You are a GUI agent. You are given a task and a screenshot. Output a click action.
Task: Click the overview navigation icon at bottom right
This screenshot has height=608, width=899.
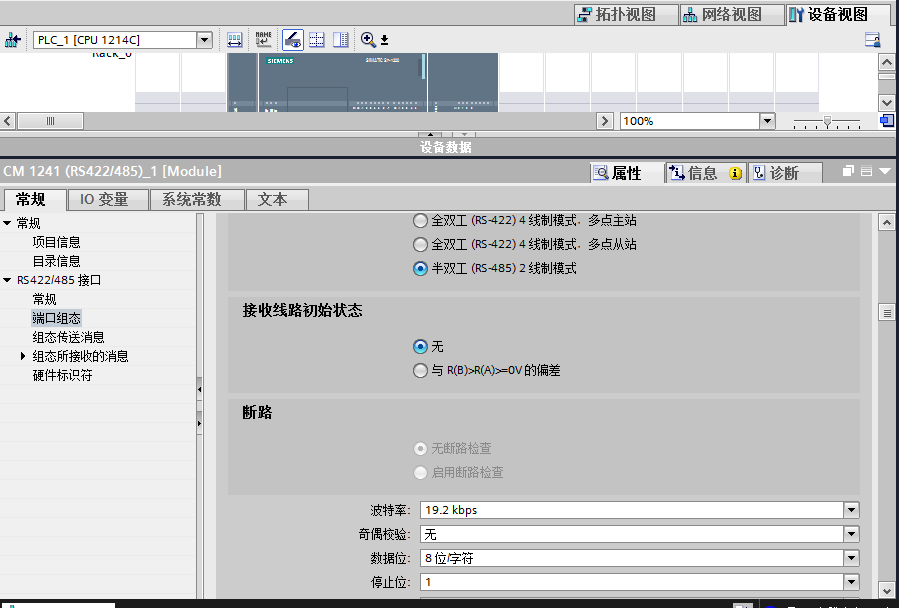click(886, 121)
